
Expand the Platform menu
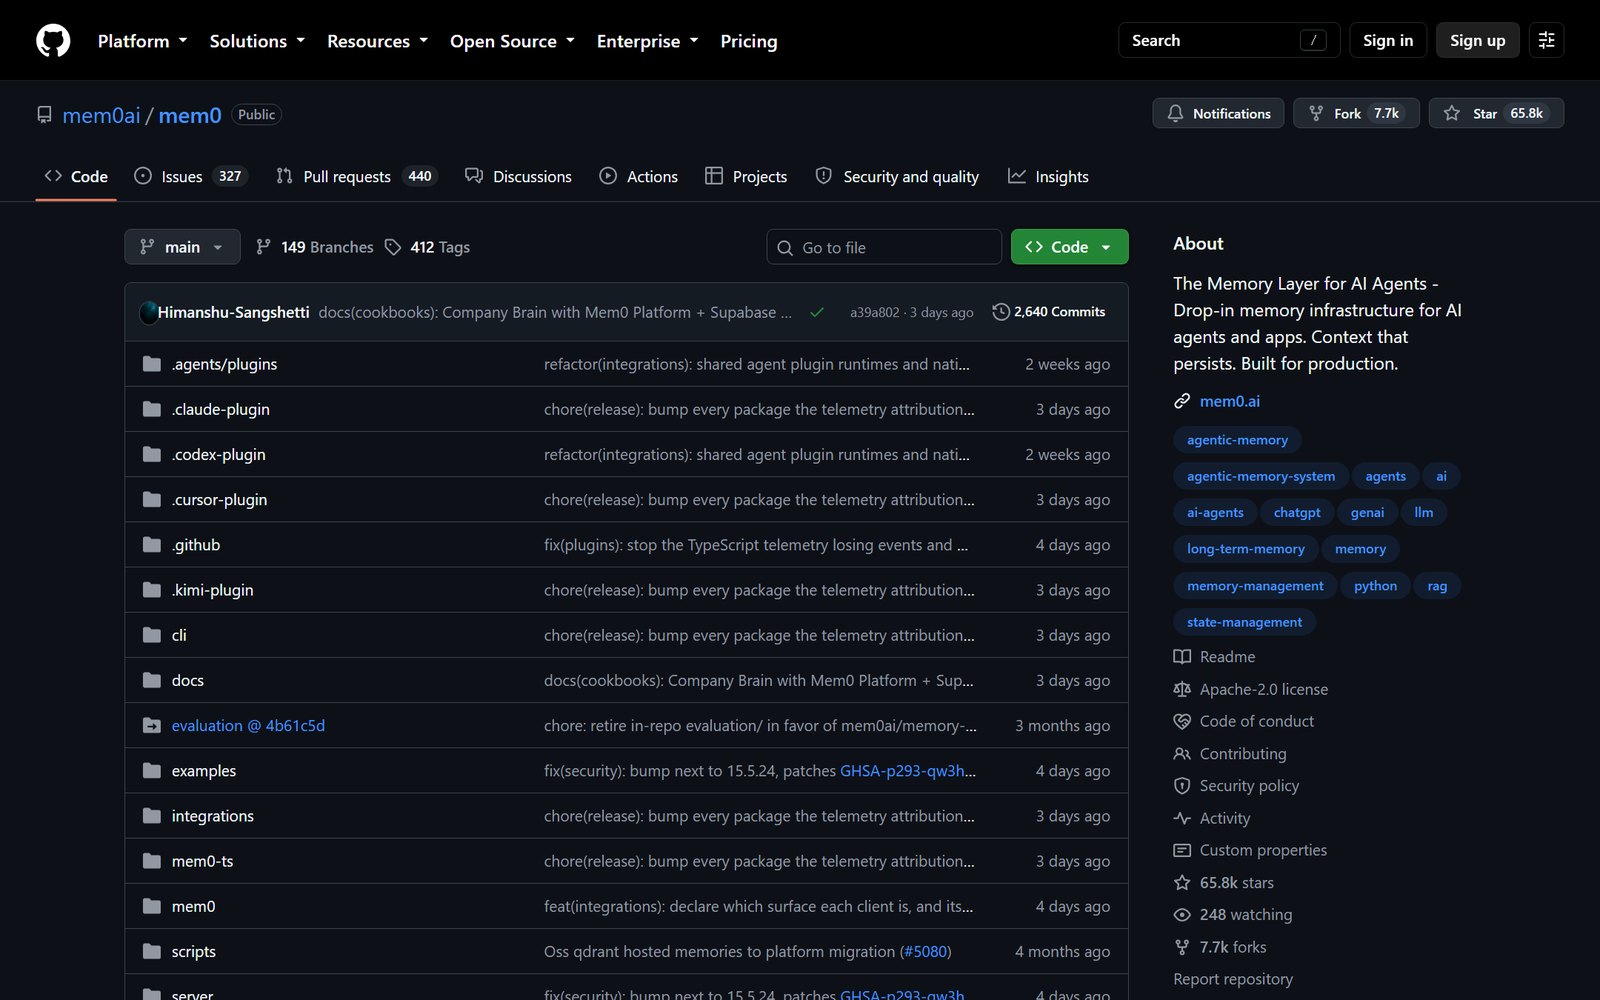pyautogui.click(x=142, y=41)
